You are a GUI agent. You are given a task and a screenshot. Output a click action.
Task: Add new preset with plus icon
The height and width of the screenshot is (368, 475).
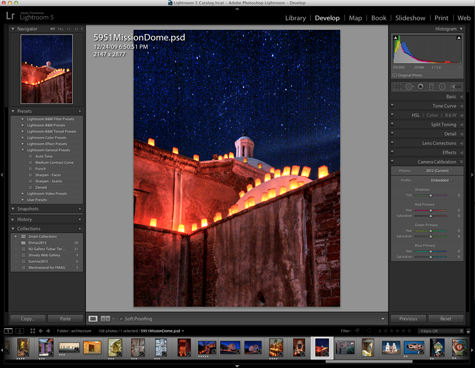[80, 111]
